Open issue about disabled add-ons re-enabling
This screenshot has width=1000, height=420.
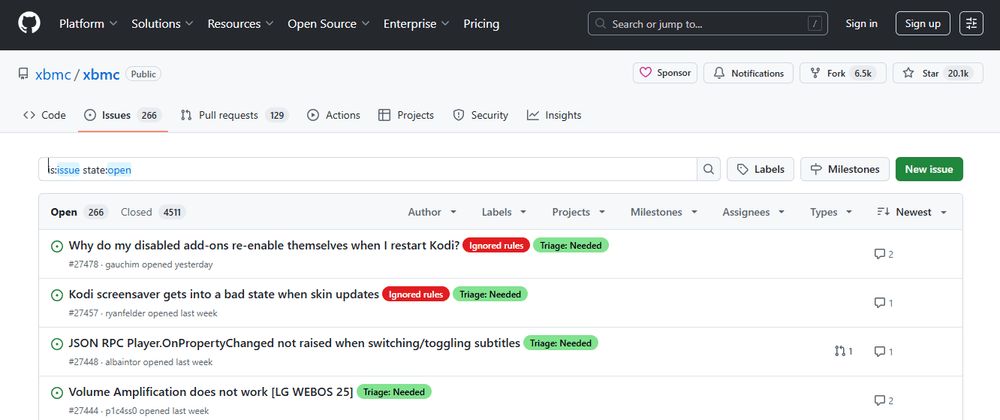coord(264,245)
